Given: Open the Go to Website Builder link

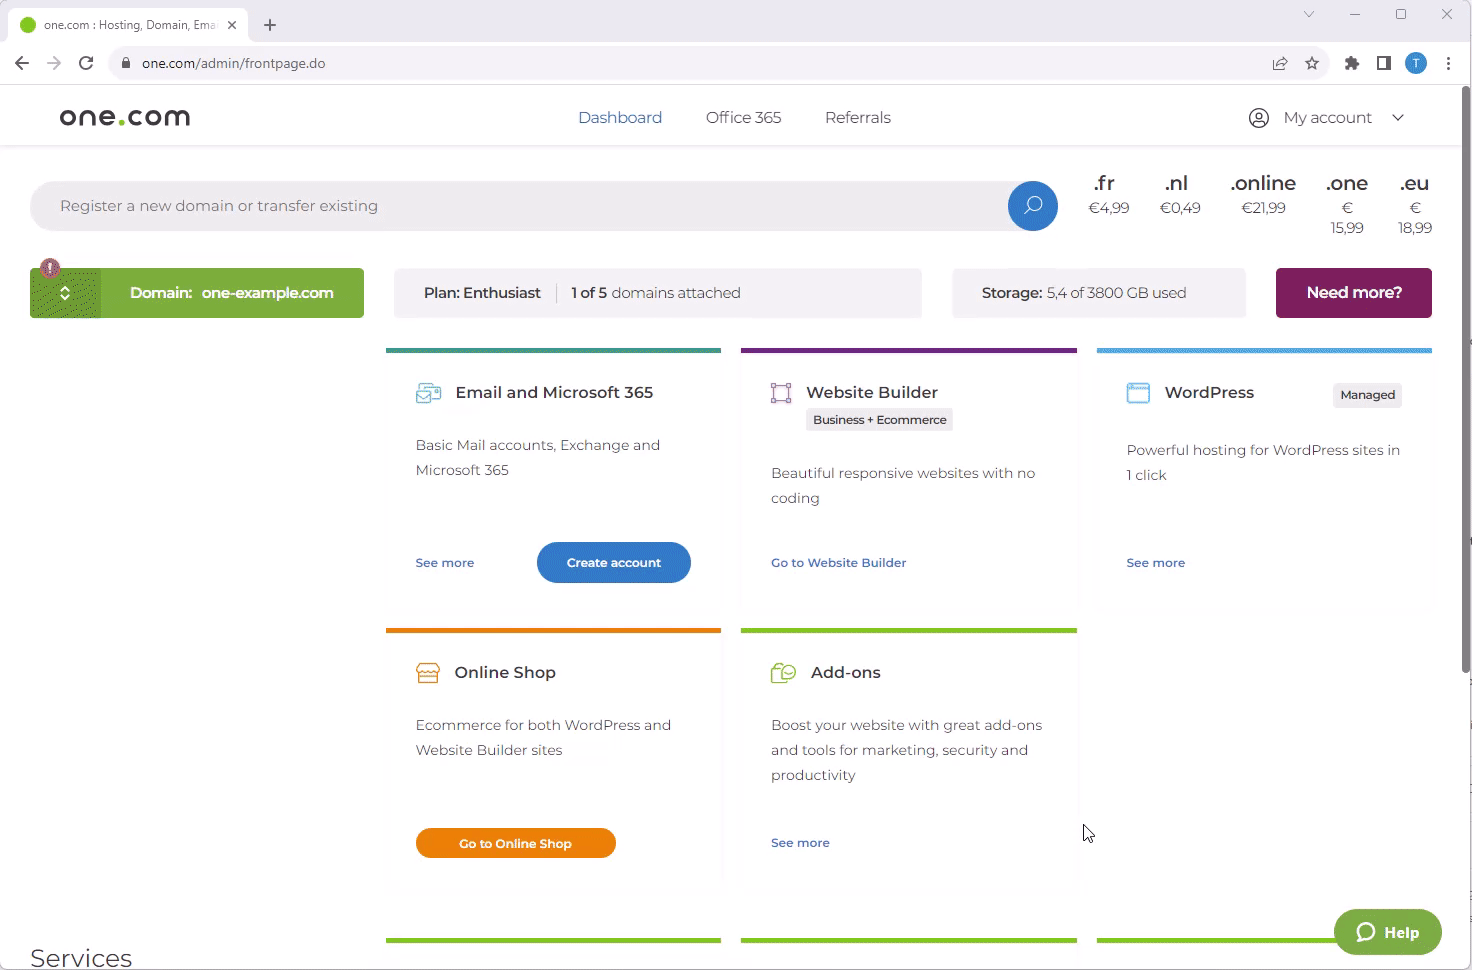Looking at the screenshot, I should [838, 563].
